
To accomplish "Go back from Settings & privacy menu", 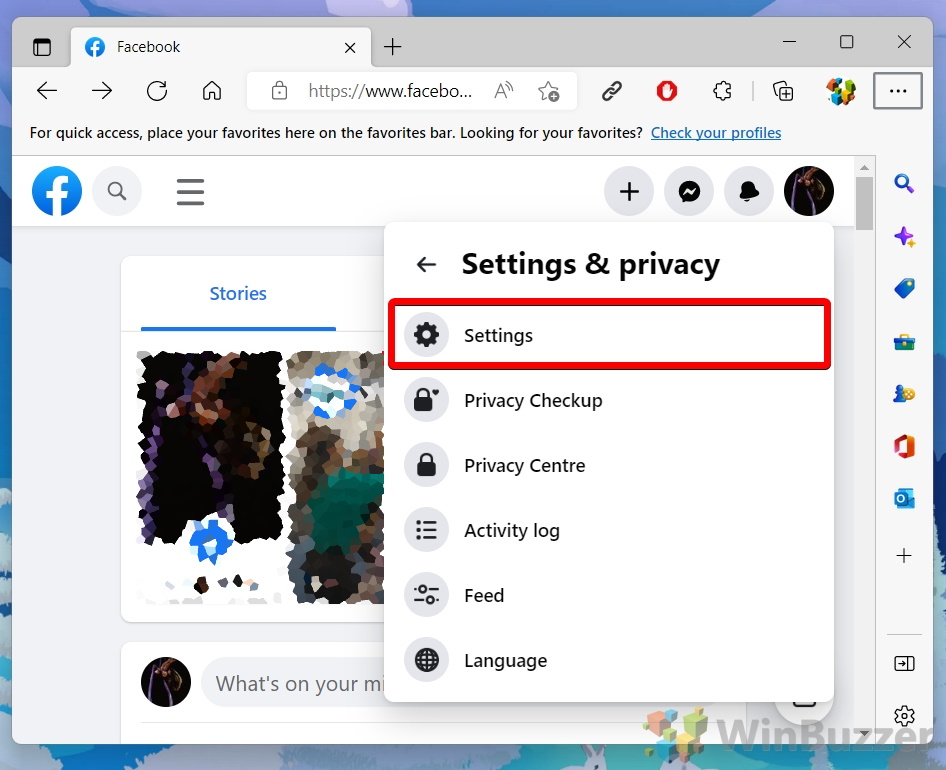I will (x=427, y=264).
